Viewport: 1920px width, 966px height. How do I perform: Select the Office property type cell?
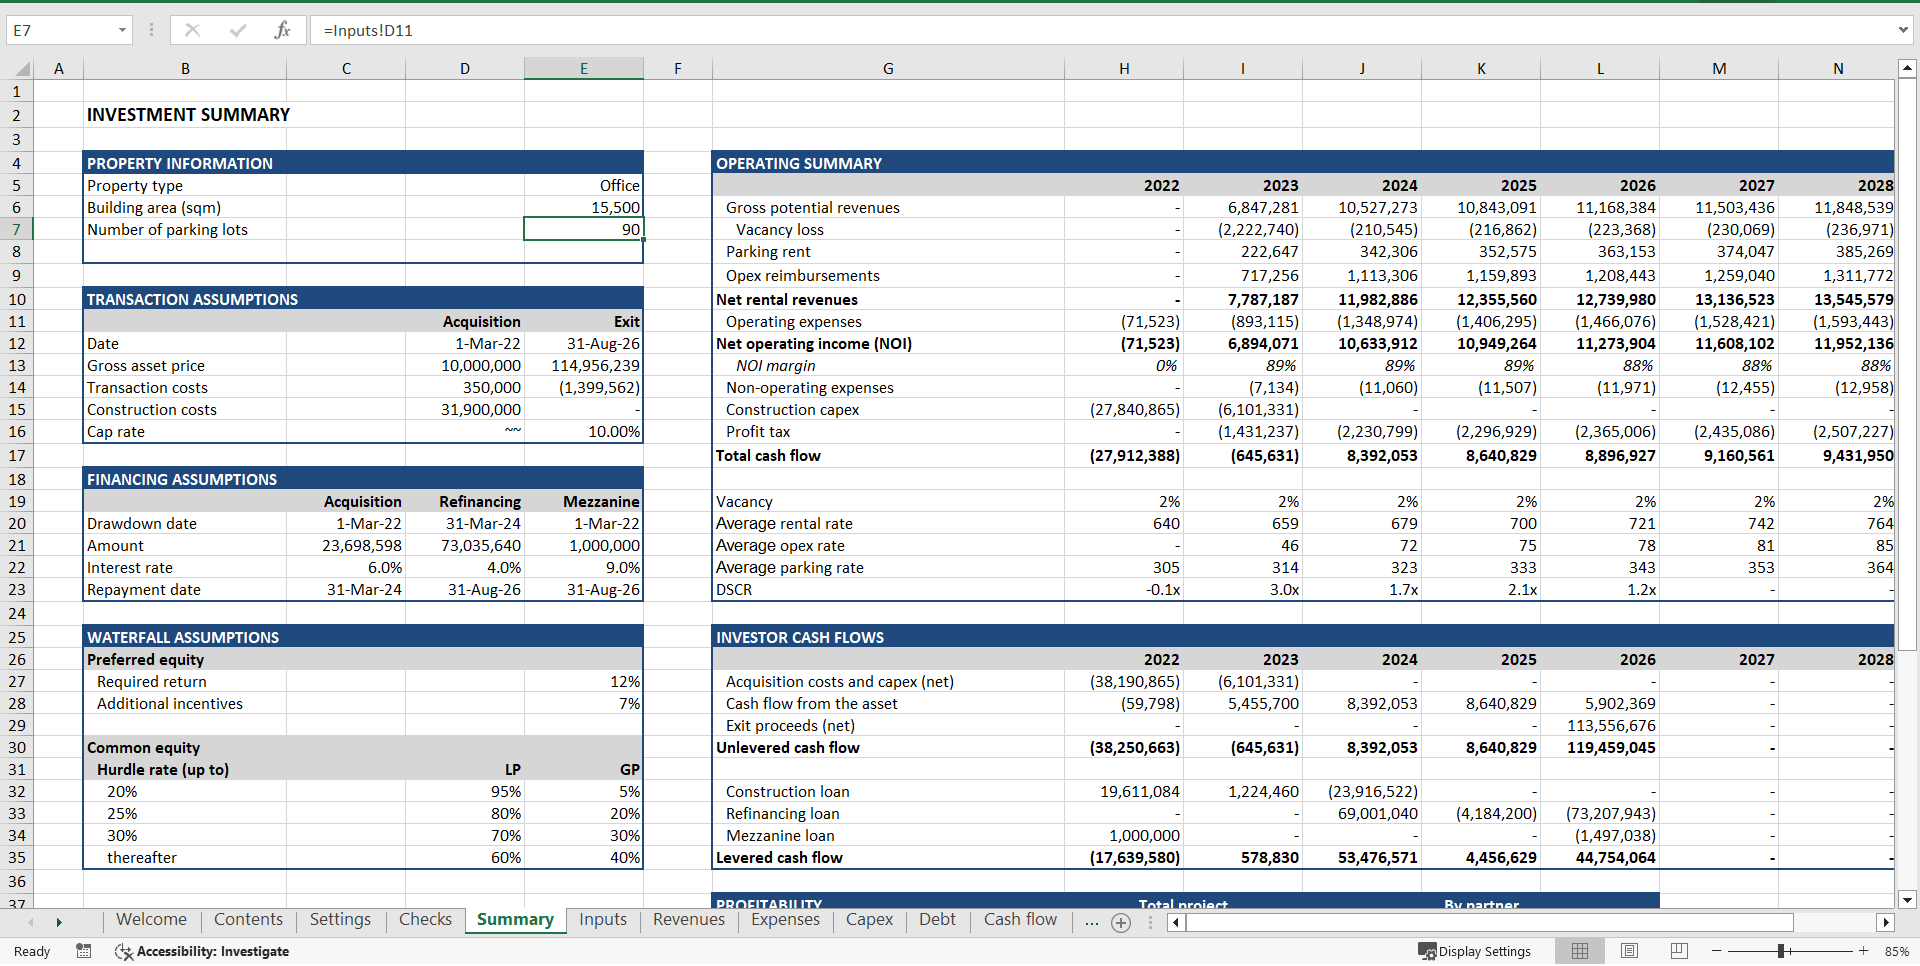tap(584, 186)
